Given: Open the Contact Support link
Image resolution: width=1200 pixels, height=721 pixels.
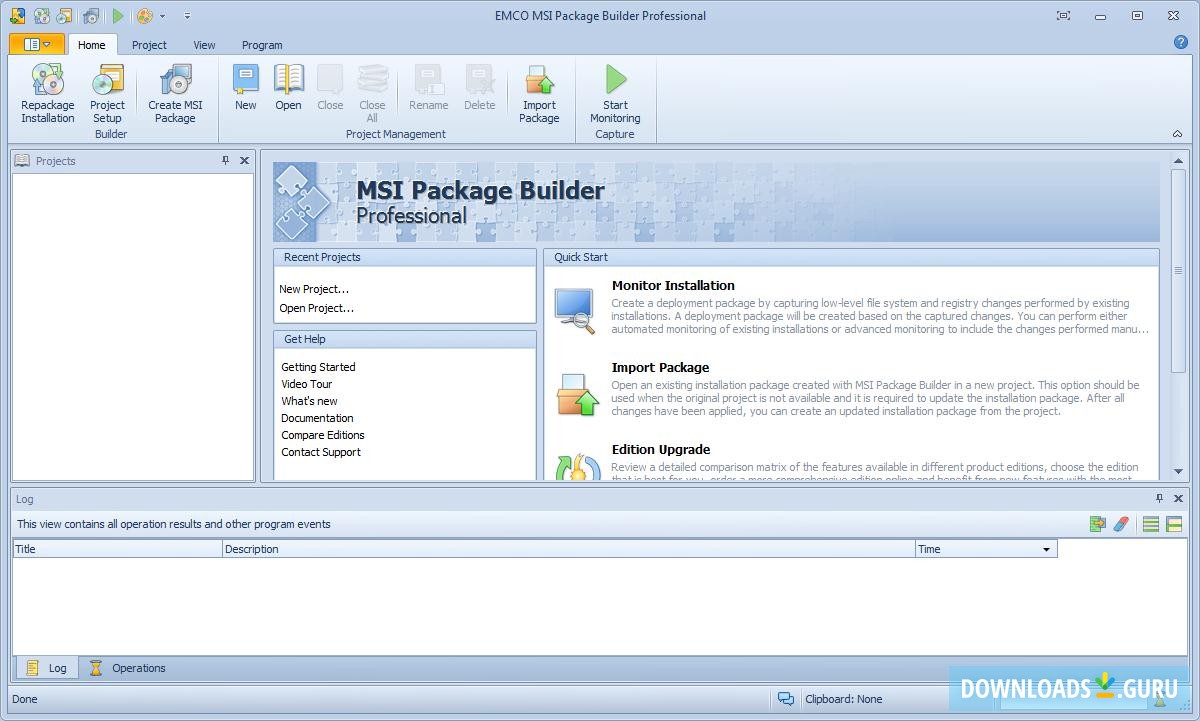Looking at the screenshot, I should coord(321,452).
